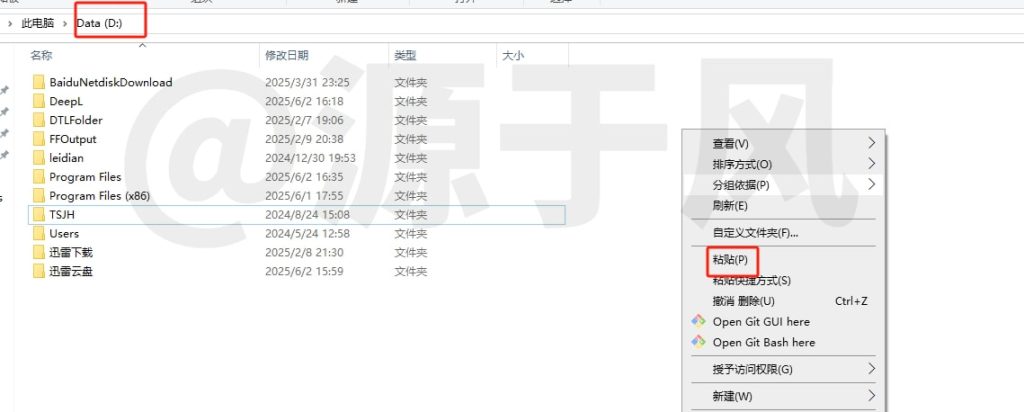This screenshot has width=1024, height=412.
Task: Click the DeepL folder name
Action: (66, 101)
